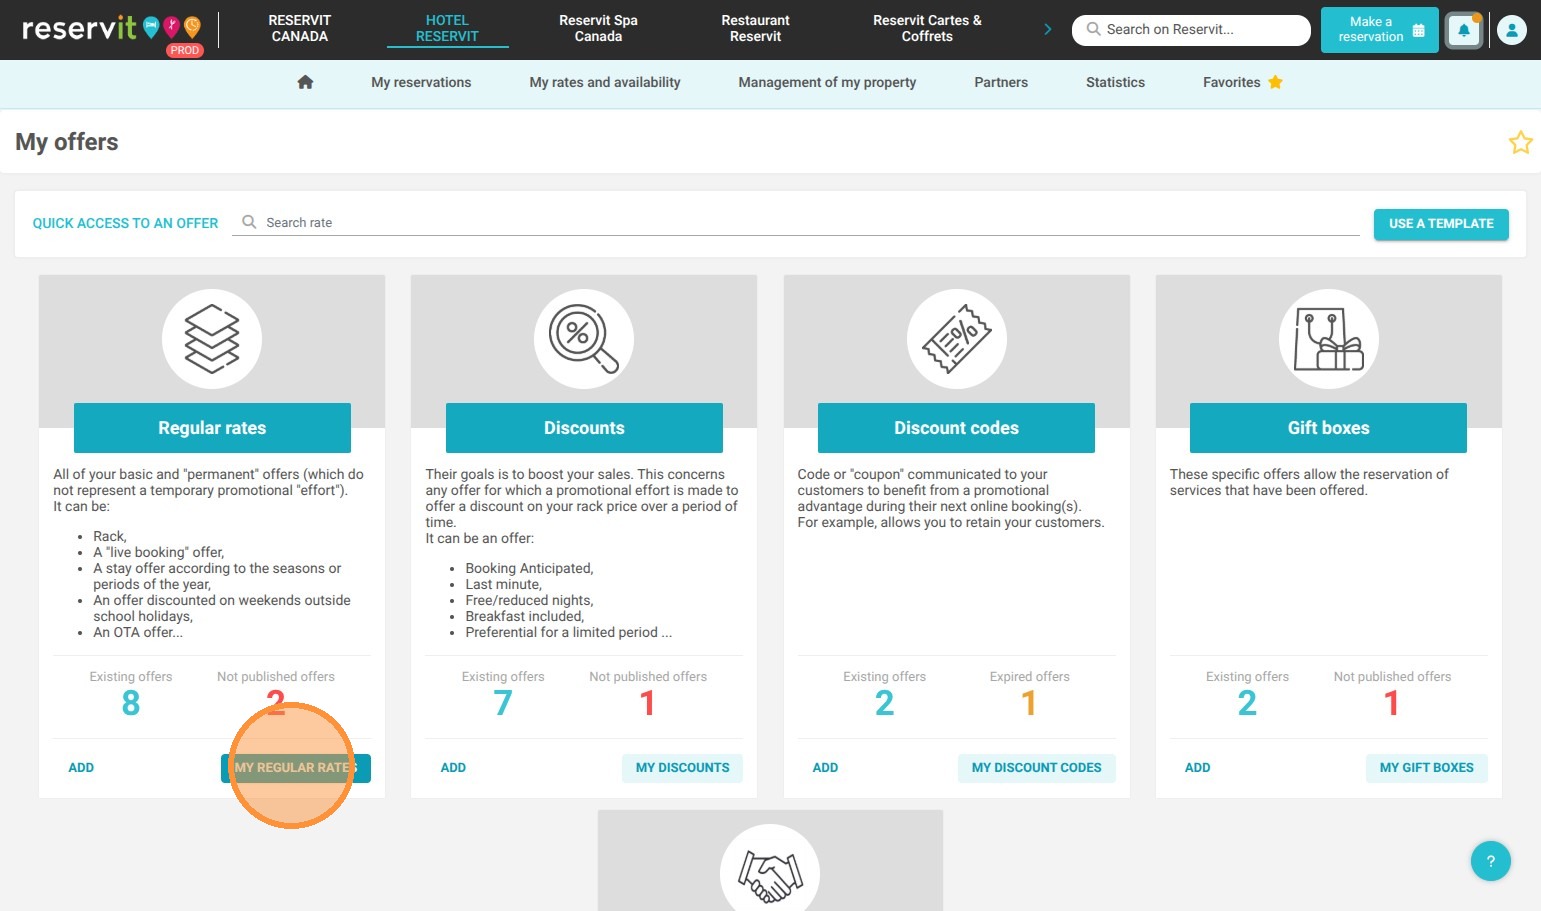1541x911 pixels.
Task: Click the Expired offers label
Action: pos(1029,677)
